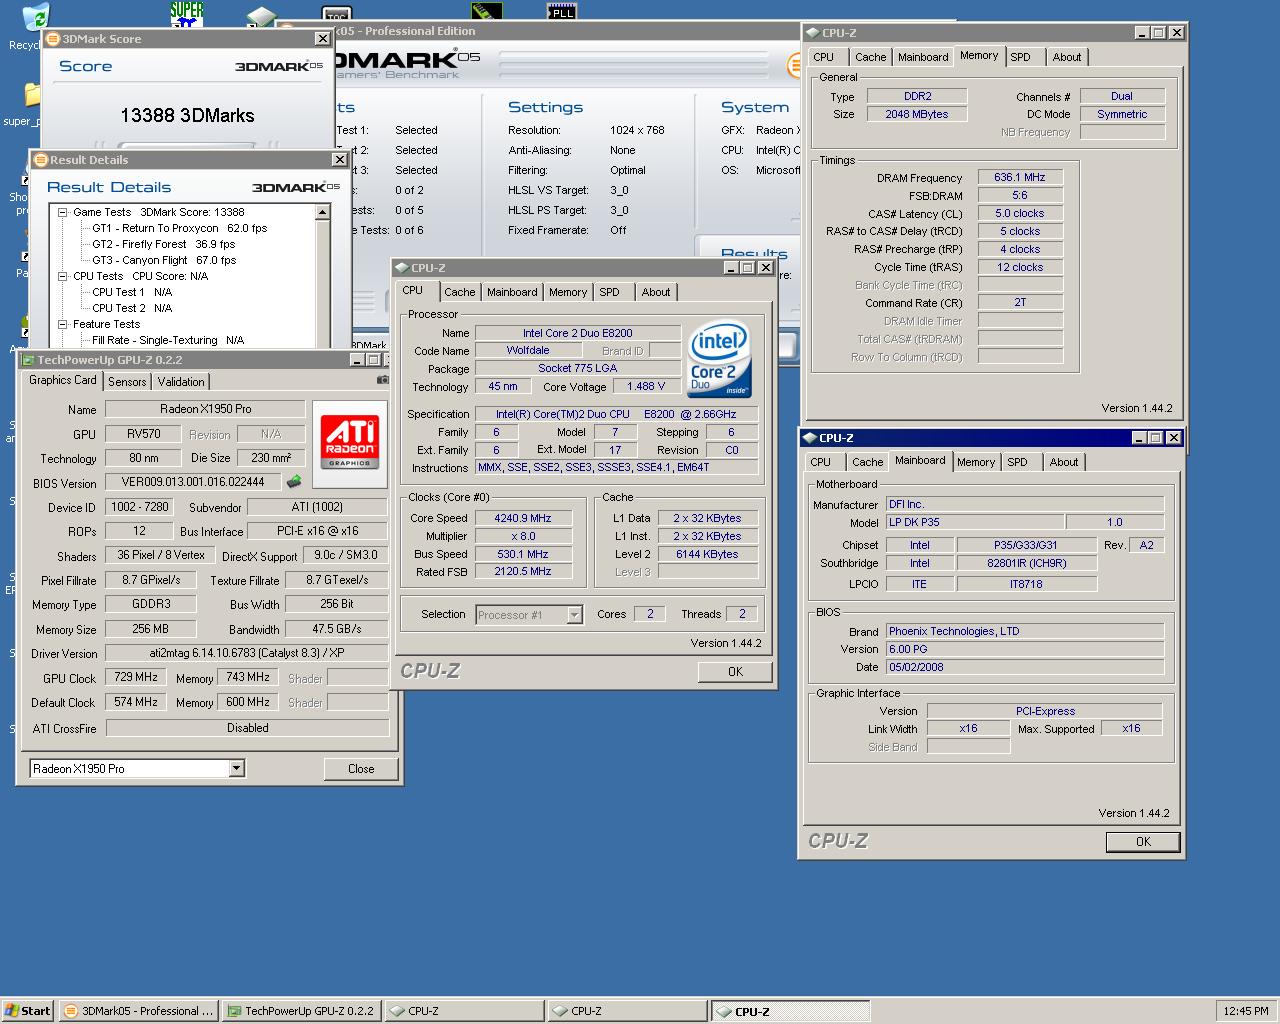This screenshot has height=1024, width=1280.
Task: Click the CPU-Z processor window title icon
Action: point(402,268)
